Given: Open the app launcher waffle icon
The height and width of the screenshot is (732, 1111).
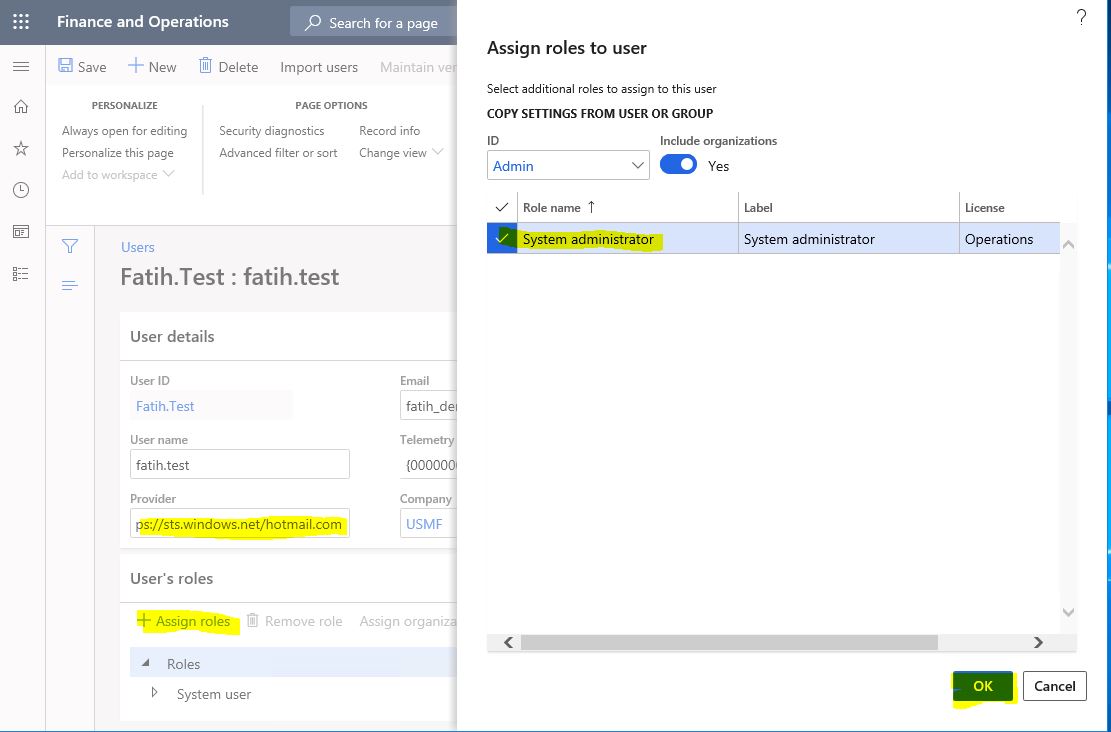Looking at the screenshot, I should point(21,22).
